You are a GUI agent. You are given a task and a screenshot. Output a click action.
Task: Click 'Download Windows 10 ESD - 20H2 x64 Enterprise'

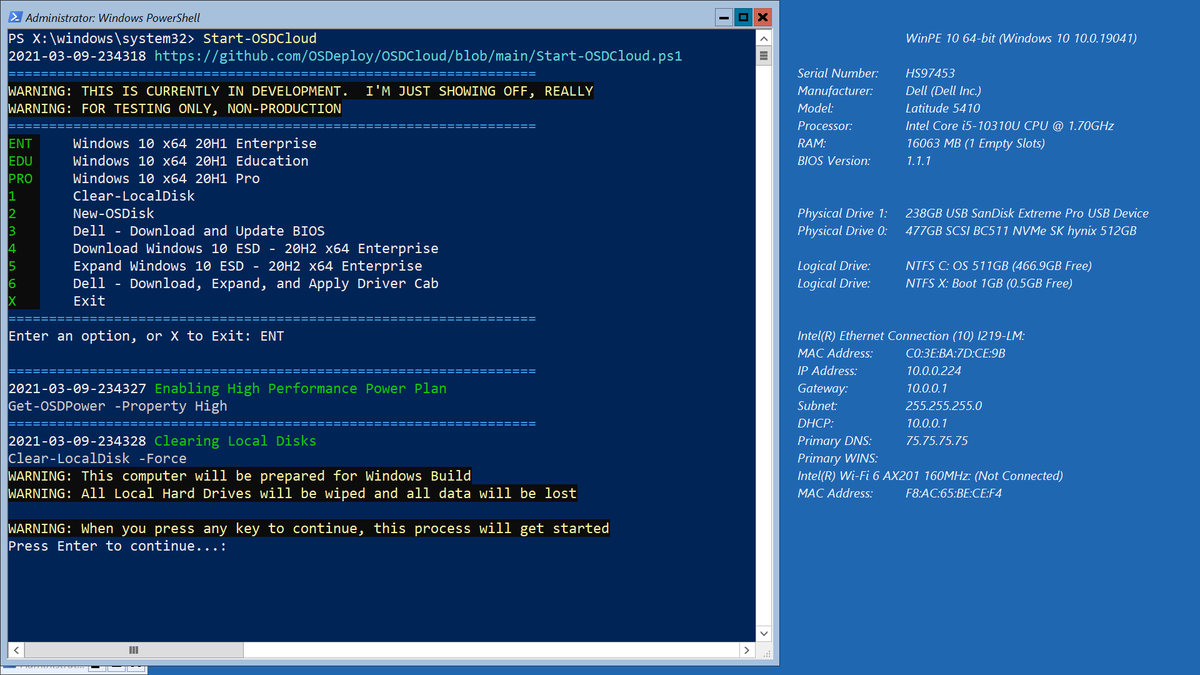[x=255, y=248]
